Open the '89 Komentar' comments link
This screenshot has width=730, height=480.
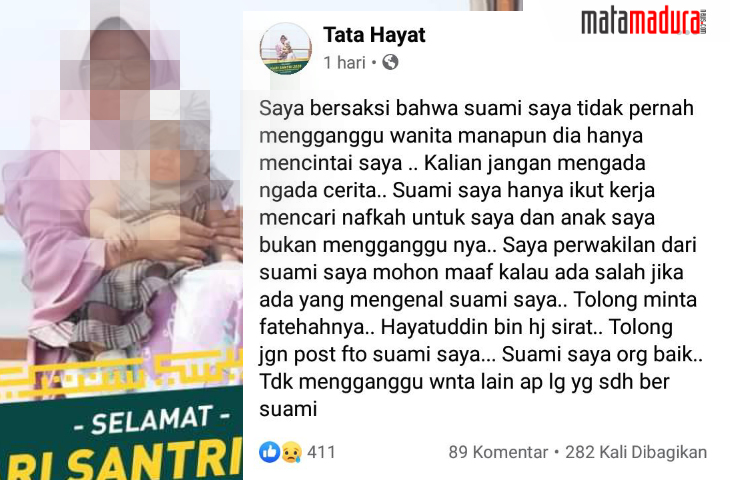pos(498,452)
